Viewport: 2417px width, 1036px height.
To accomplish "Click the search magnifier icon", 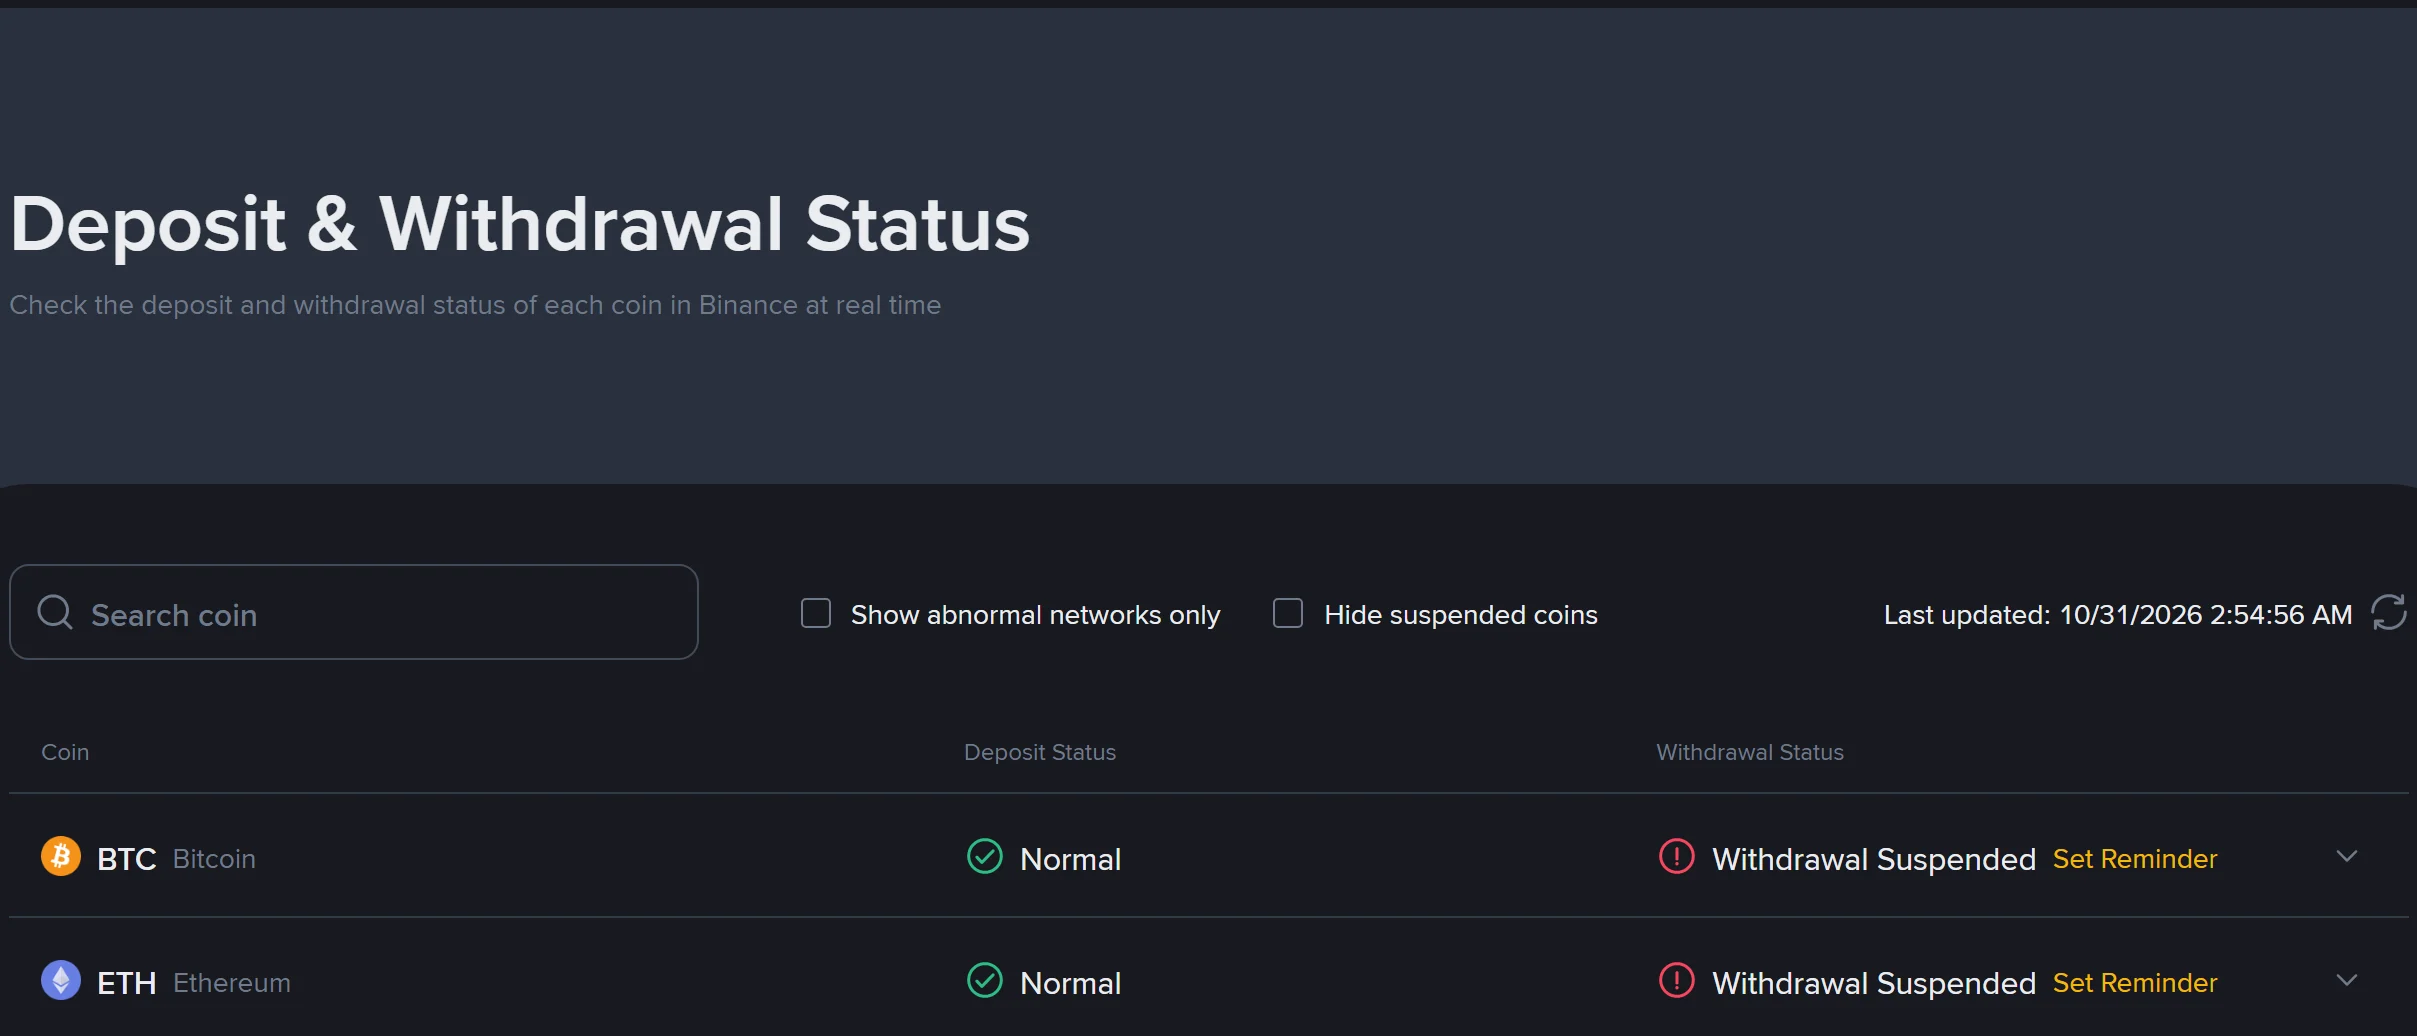I will (55, 612).
